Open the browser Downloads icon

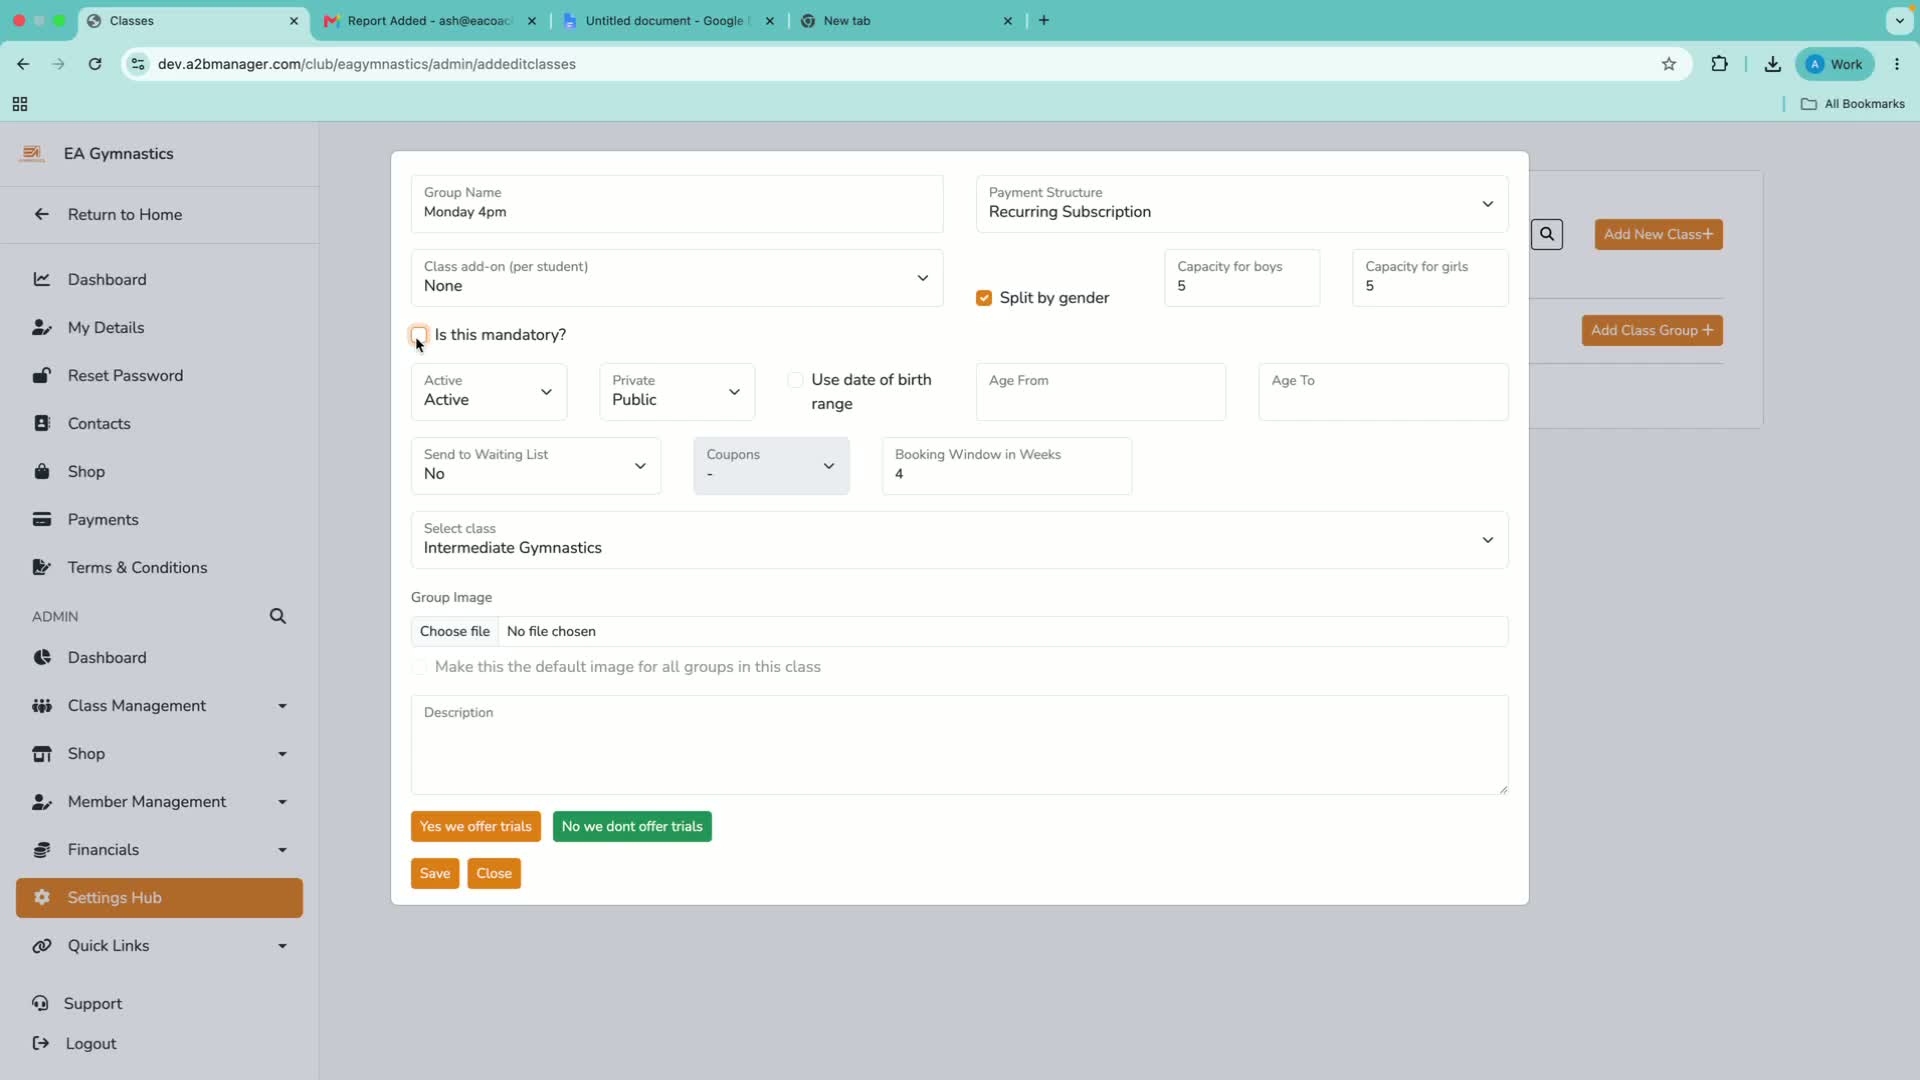coord(1772,64)
